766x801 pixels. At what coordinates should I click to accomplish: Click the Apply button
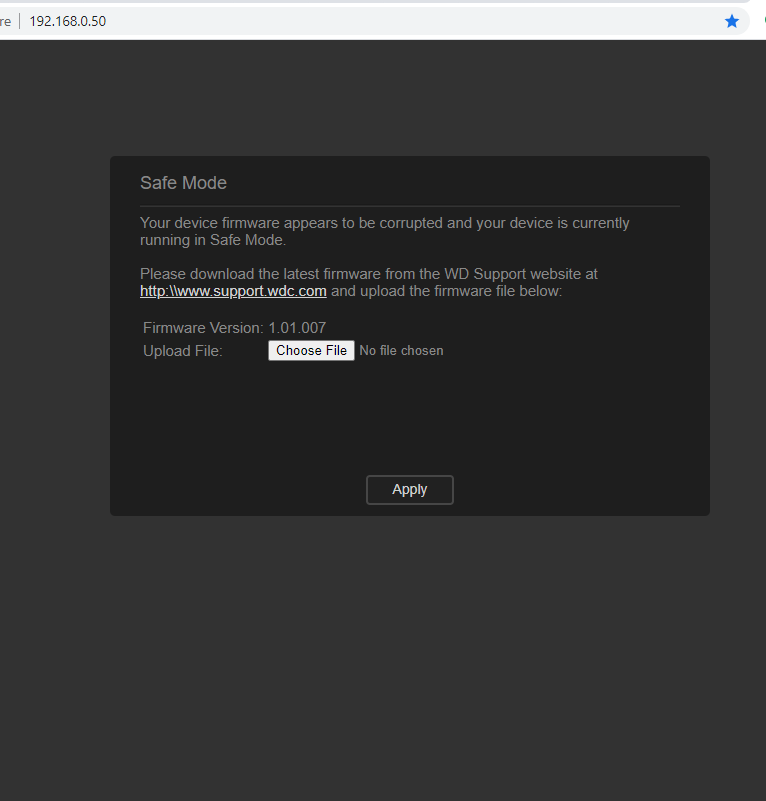pos(410,489)
